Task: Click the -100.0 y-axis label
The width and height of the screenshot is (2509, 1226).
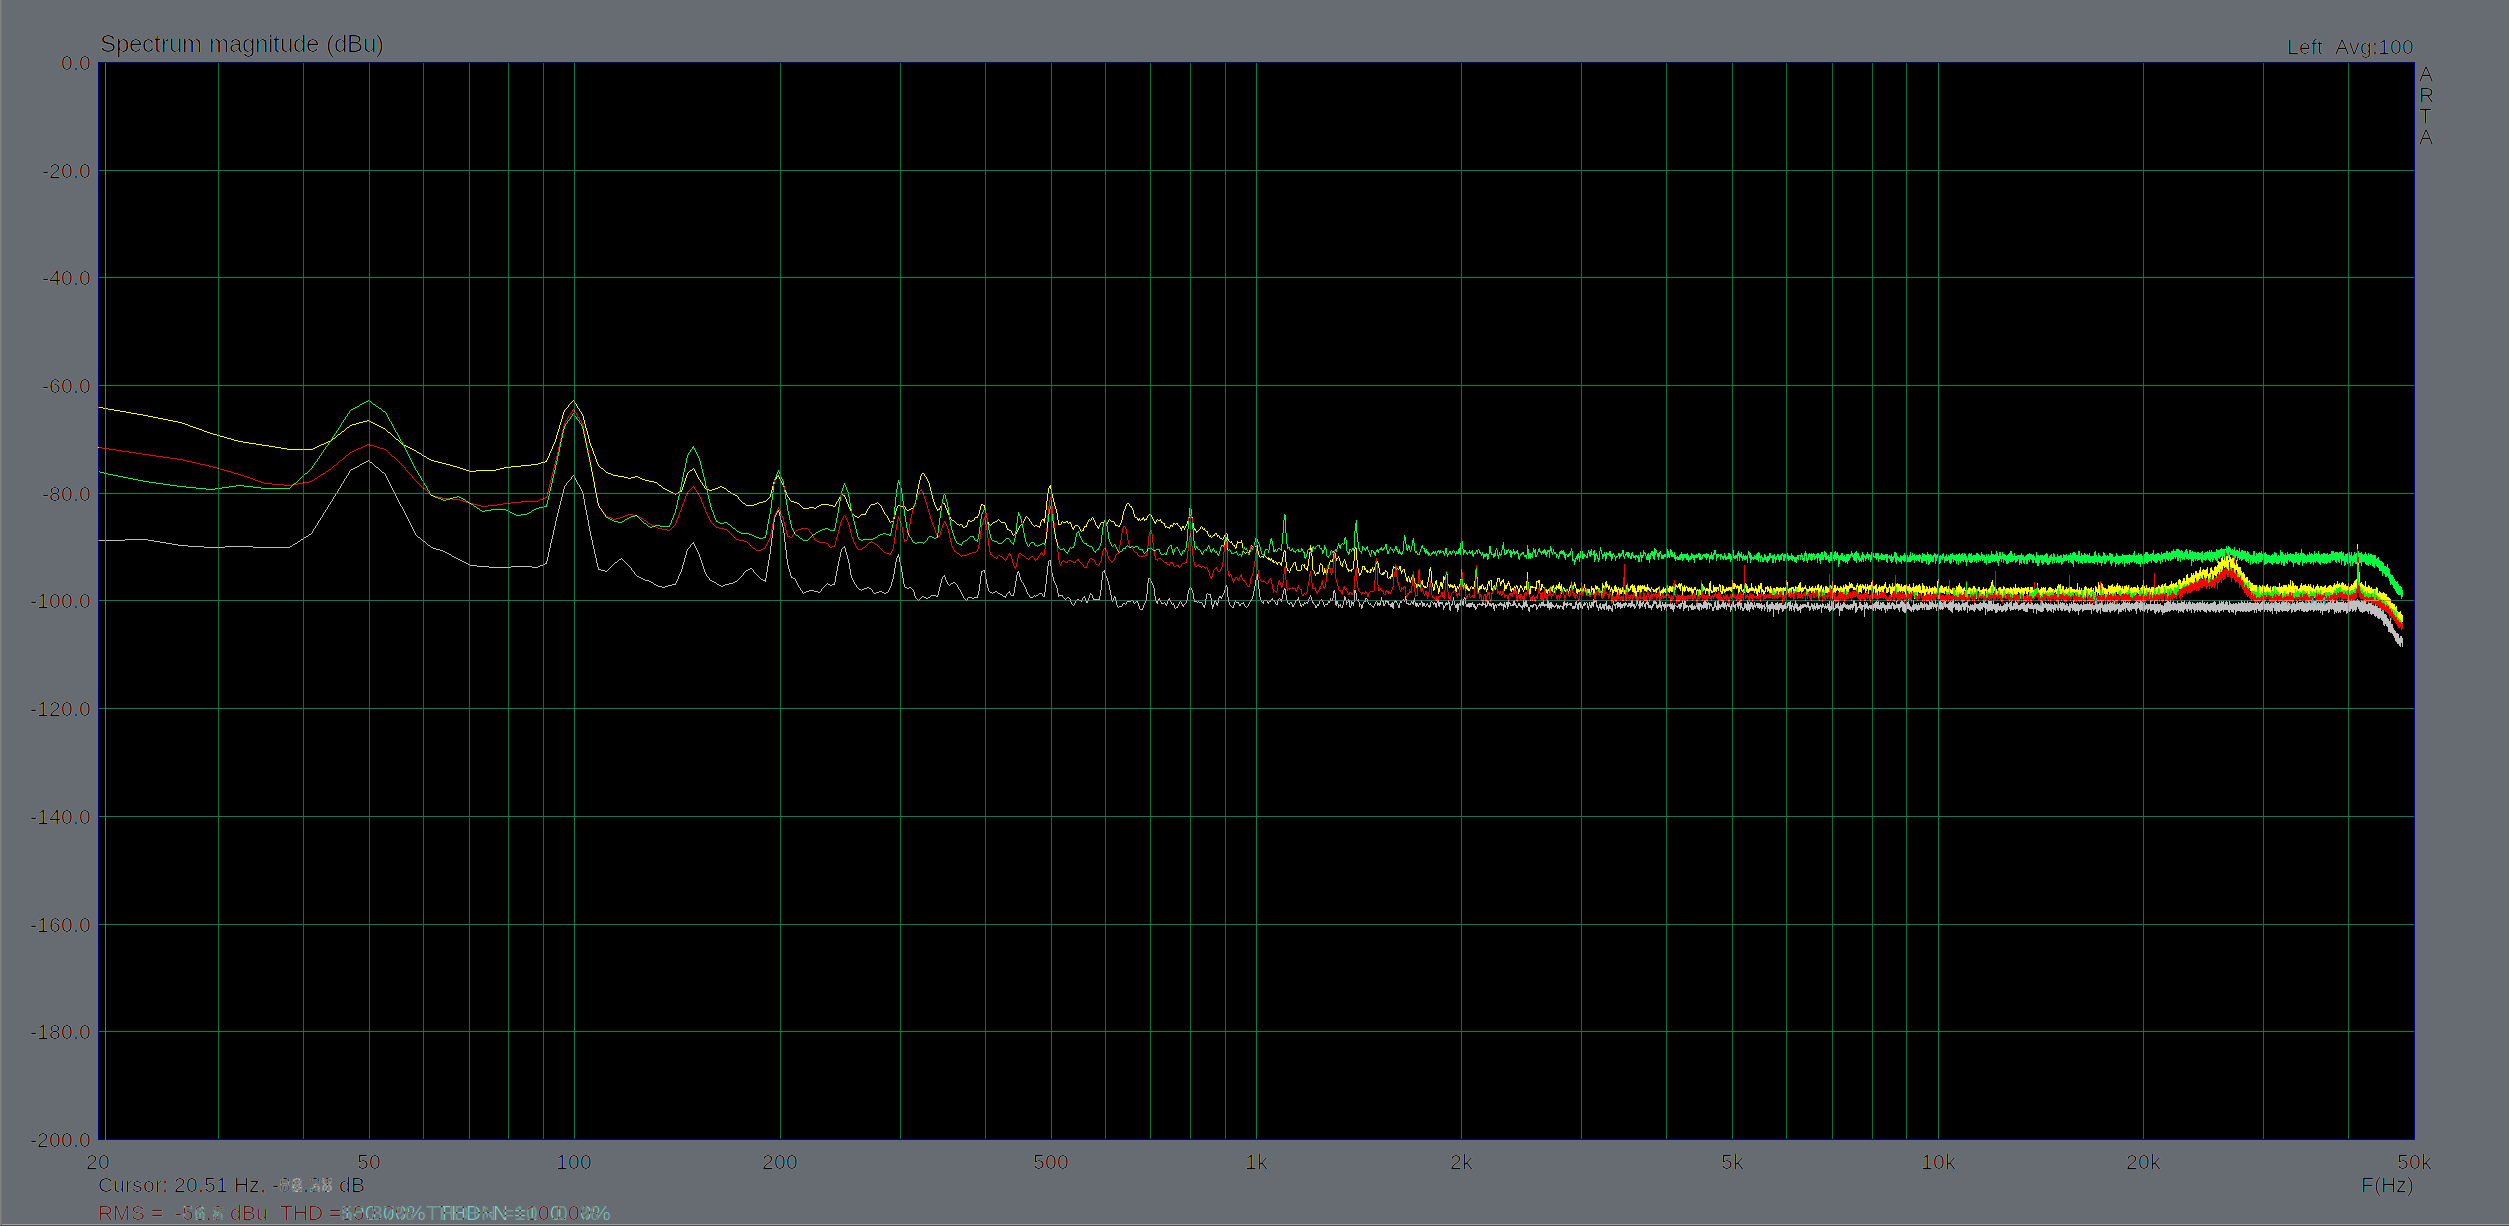Action: point(61,601)
